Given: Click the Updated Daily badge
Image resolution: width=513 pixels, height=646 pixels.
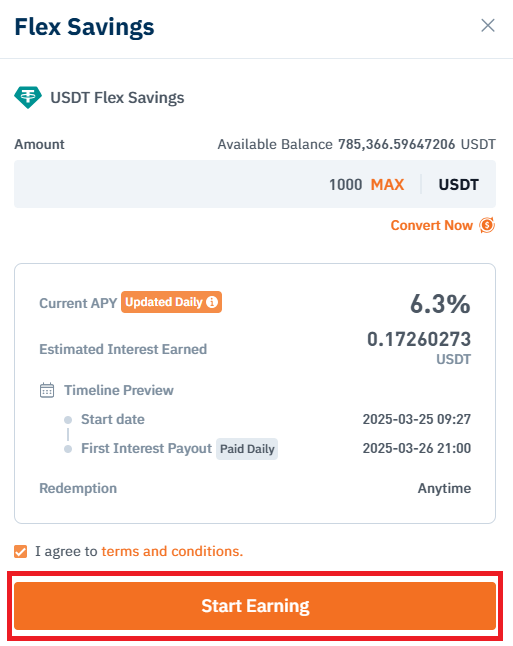Looking at the screenshot, I should pyautogui.click(x=171, y=302).
